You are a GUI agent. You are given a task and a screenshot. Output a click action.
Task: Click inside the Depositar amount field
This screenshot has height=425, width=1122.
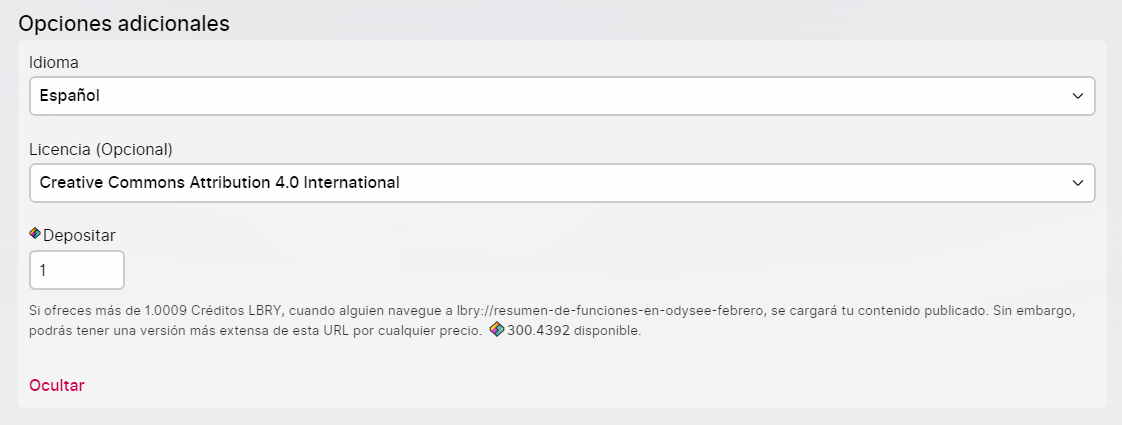(77, 270)
